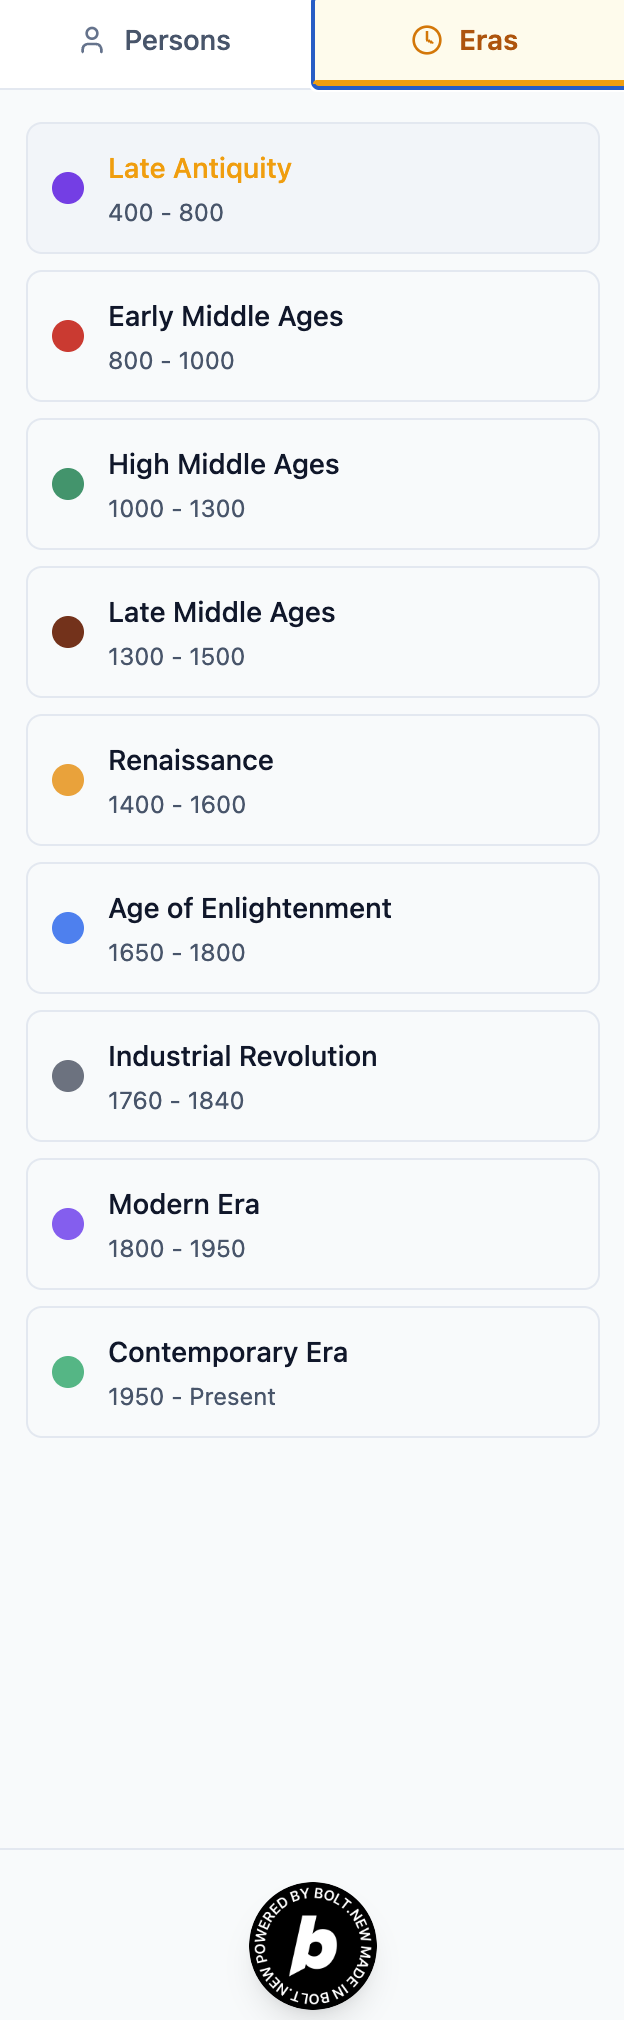Click the blue Age of Enlightenment dot
This screenshot has width=624, height=2020.
point(68,928)
